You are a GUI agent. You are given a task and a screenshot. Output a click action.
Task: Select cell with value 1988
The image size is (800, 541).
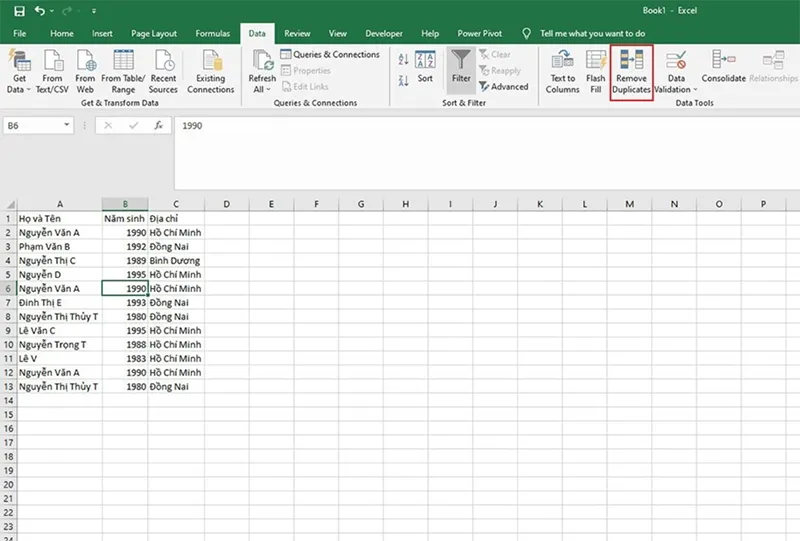(x=125, y=345)
